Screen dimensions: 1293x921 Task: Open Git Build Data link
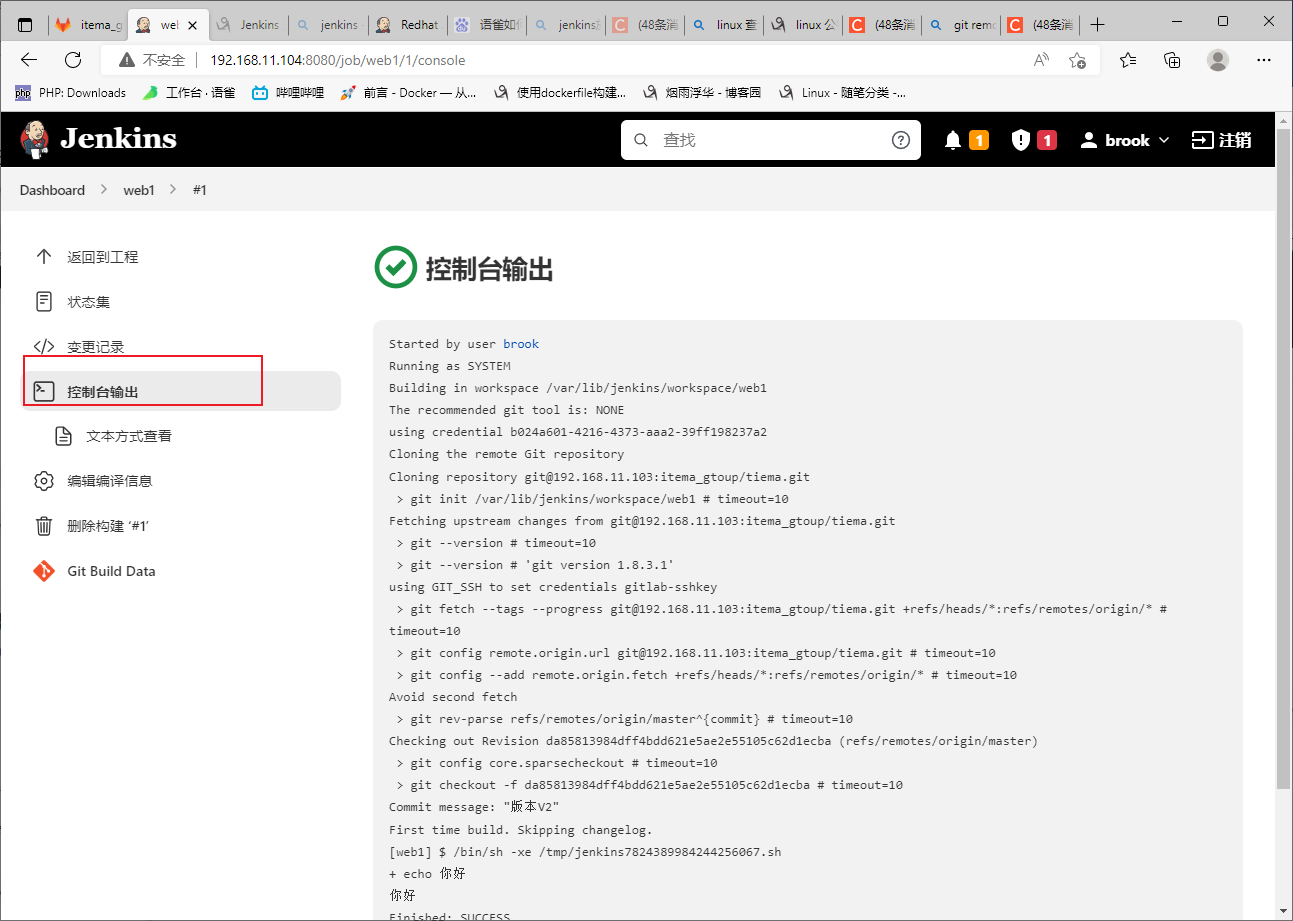coord(182,571)
